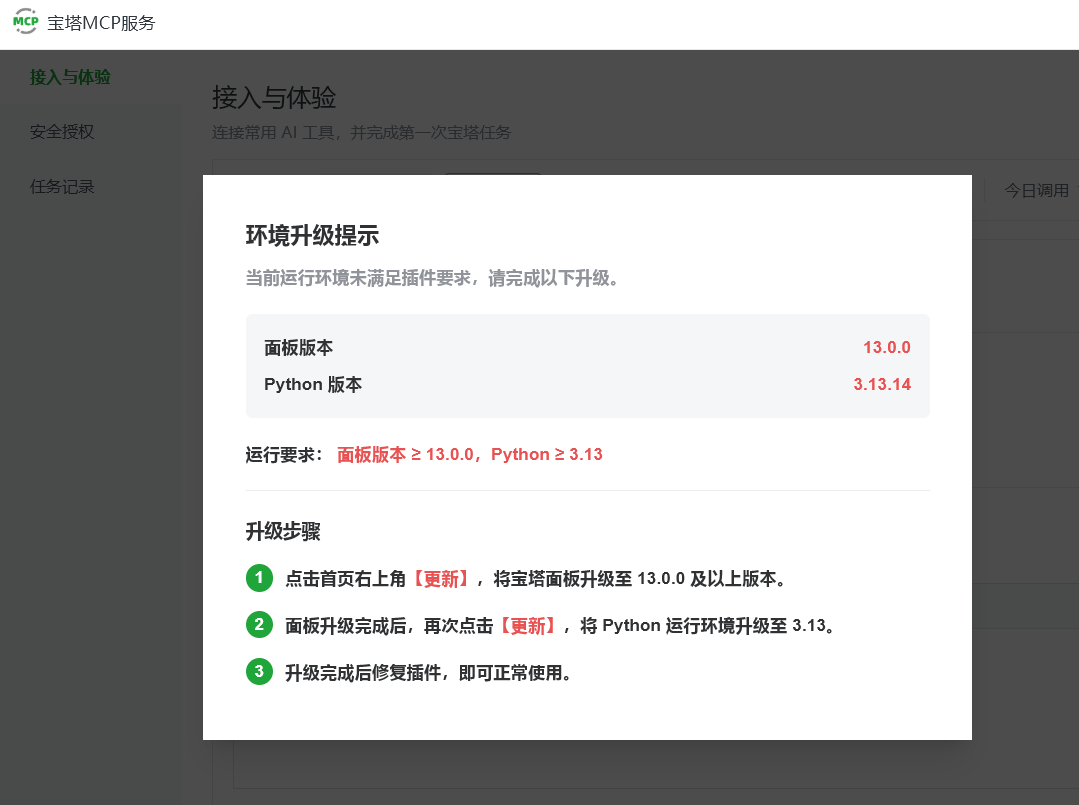Click the 当前运行环境未满足插件要求 description

(x=431, y=278)
